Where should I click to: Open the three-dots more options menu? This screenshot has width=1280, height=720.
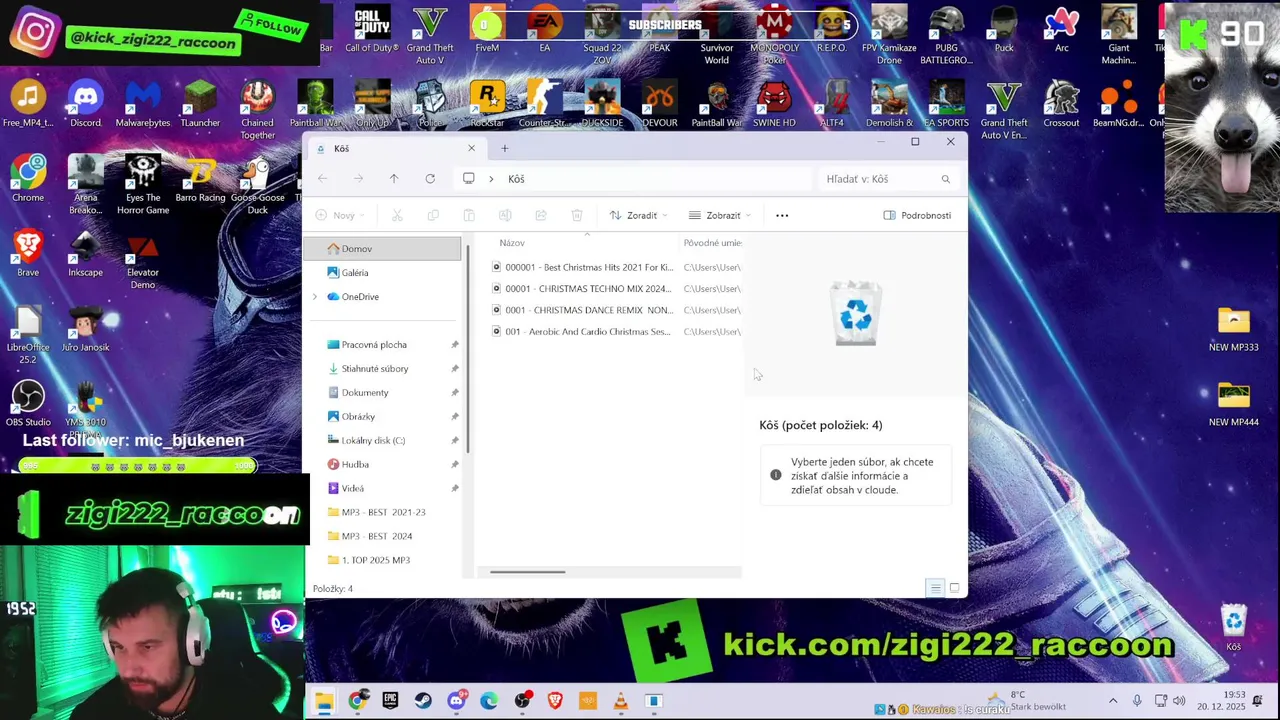coord(782,215)
